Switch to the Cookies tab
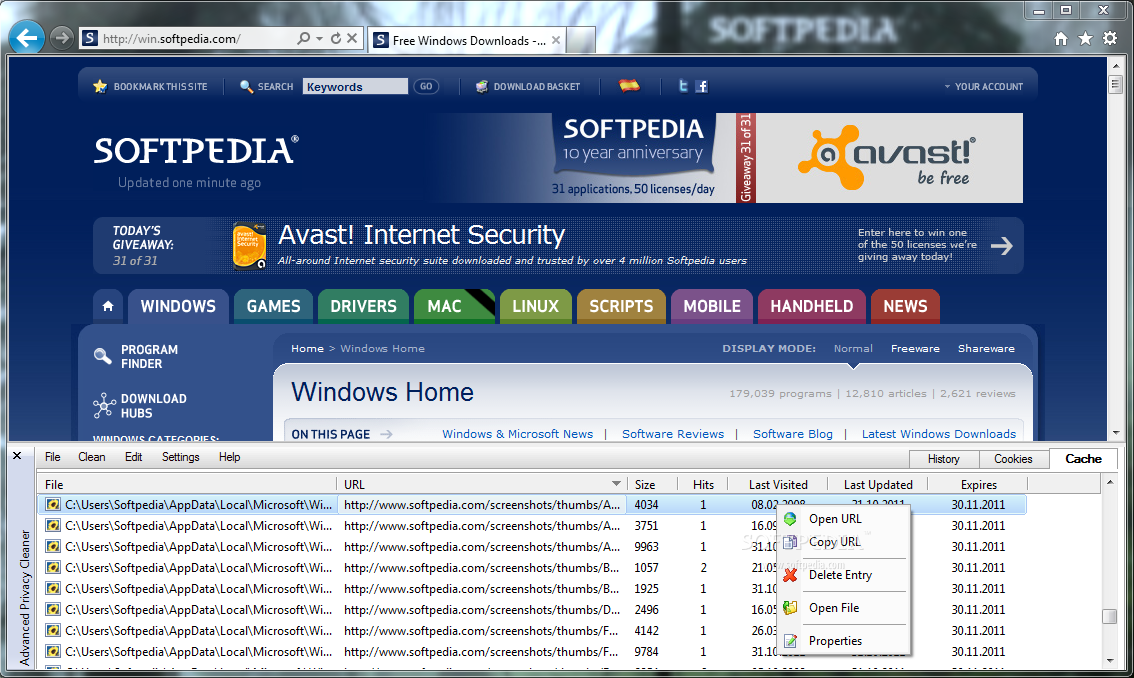 point(1013,459)
